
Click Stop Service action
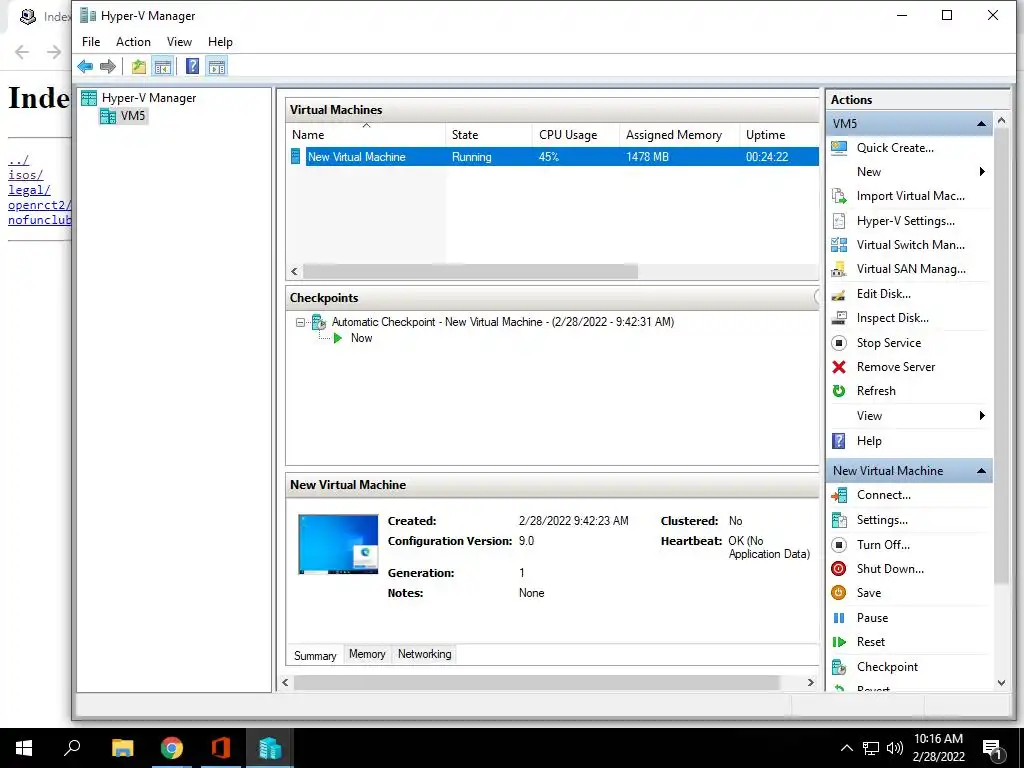pyautogui.click(x=888, y=343)
